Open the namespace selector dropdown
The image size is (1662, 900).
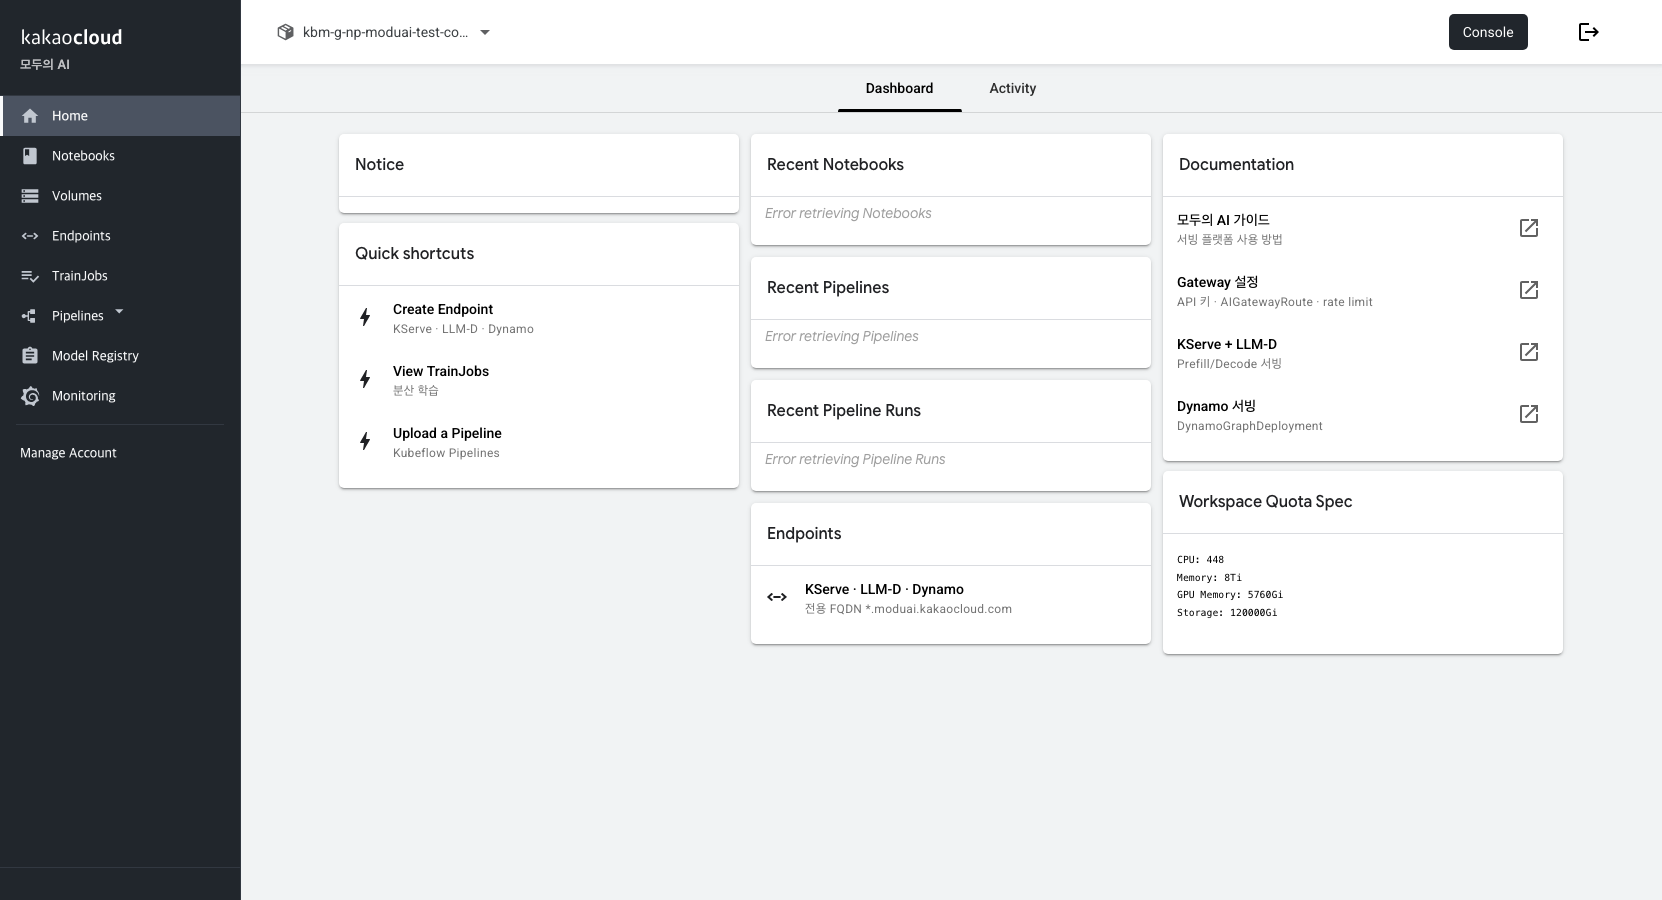384,32
